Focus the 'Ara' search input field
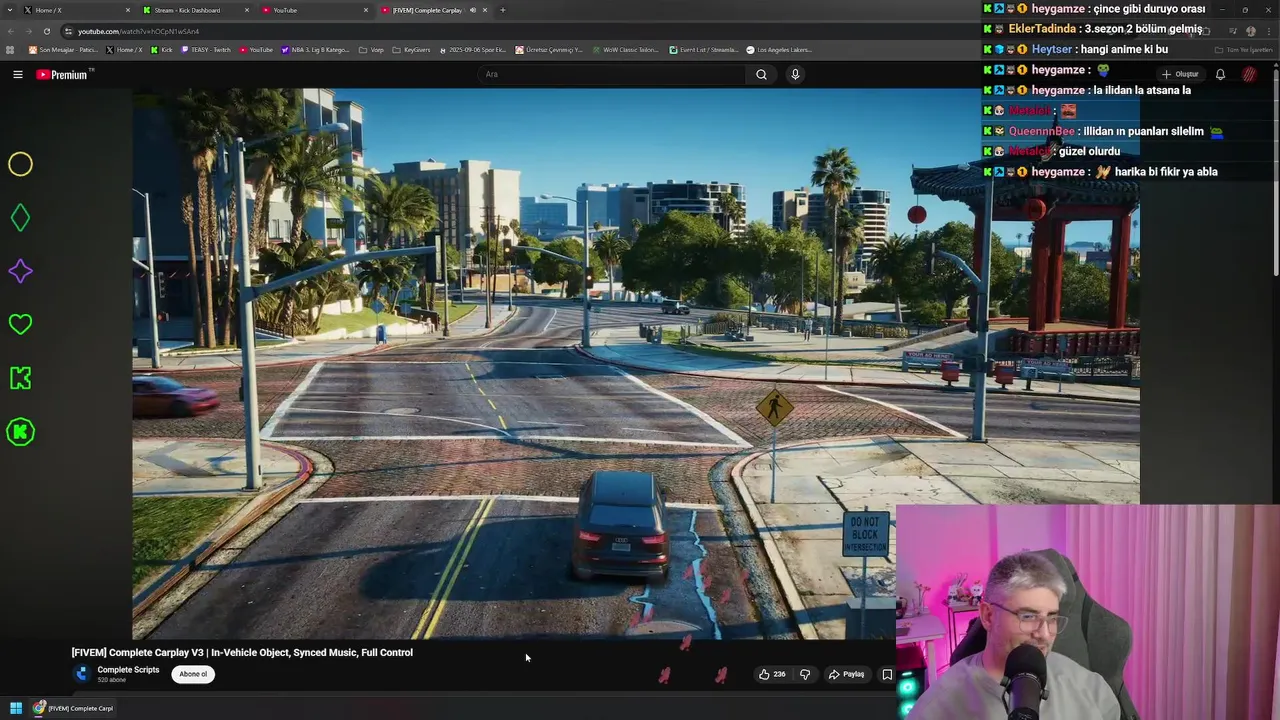This screenshot has width=1280, height=720. 612,74
